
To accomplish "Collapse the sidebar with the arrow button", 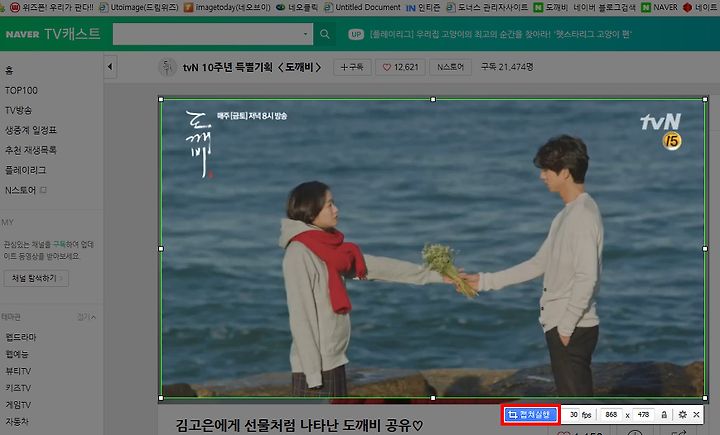I will point(110,67).
